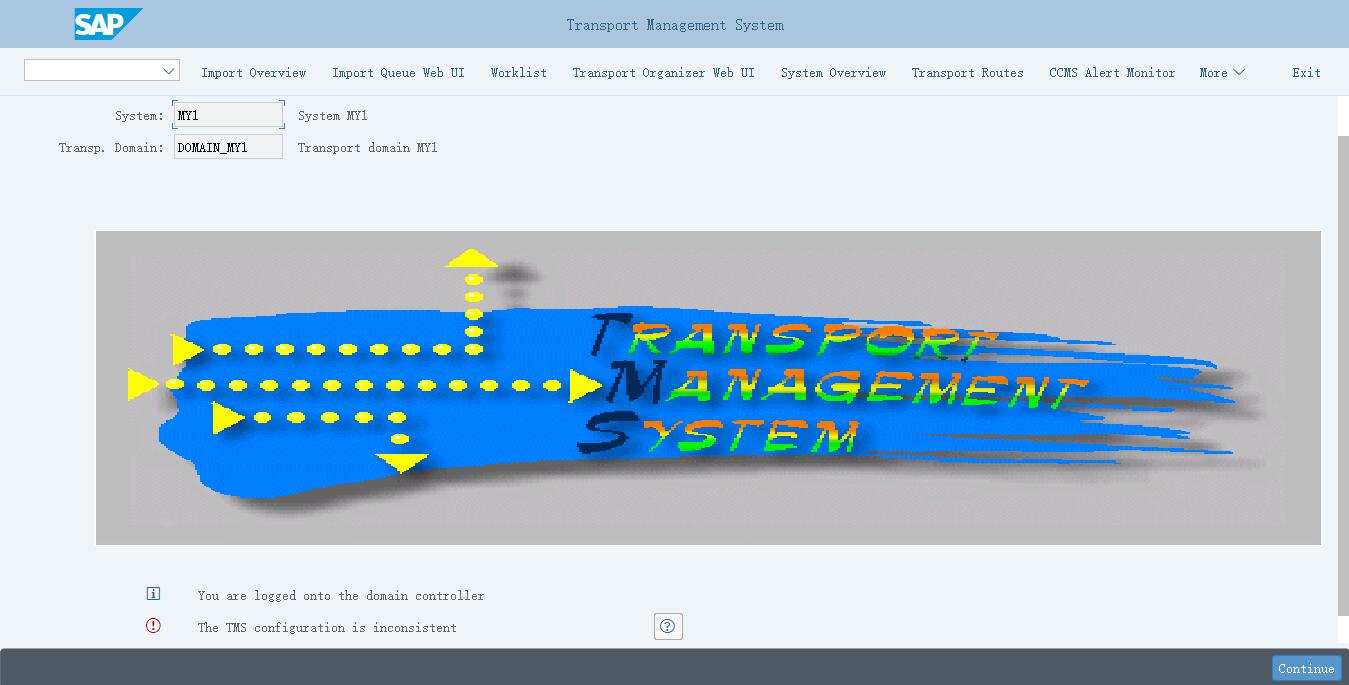Click the SAP logo in header
This screenshot has width=1349, height=685.
click(107, 24)
